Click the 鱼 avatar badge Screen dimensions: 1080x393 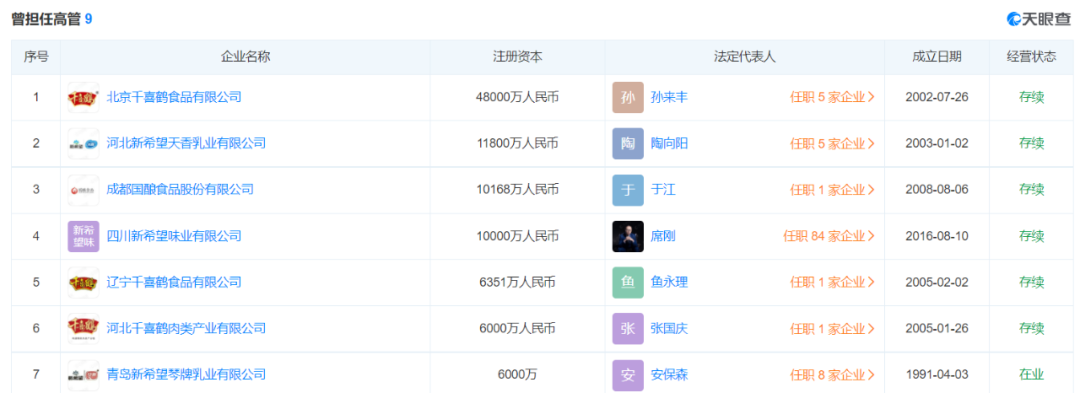click(627, 282)
